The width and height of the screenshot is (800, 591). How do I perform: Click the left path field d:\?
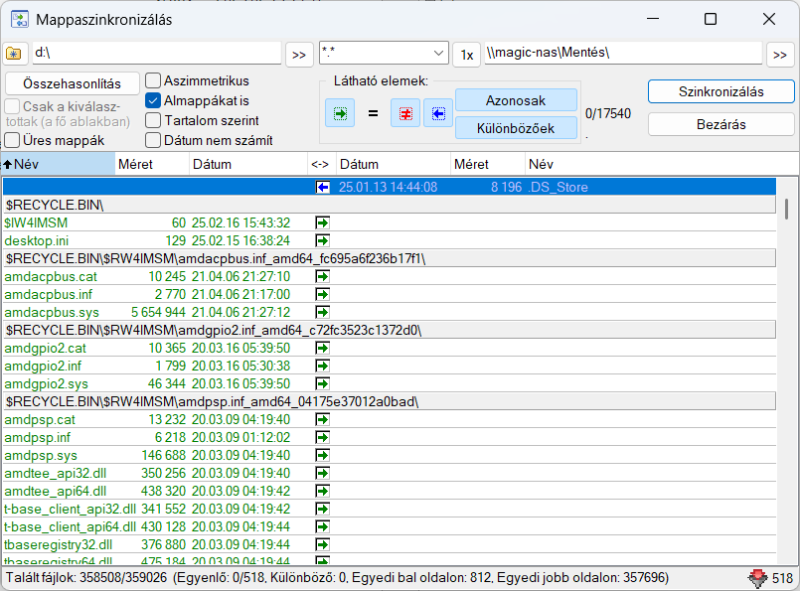click(157, 53)
